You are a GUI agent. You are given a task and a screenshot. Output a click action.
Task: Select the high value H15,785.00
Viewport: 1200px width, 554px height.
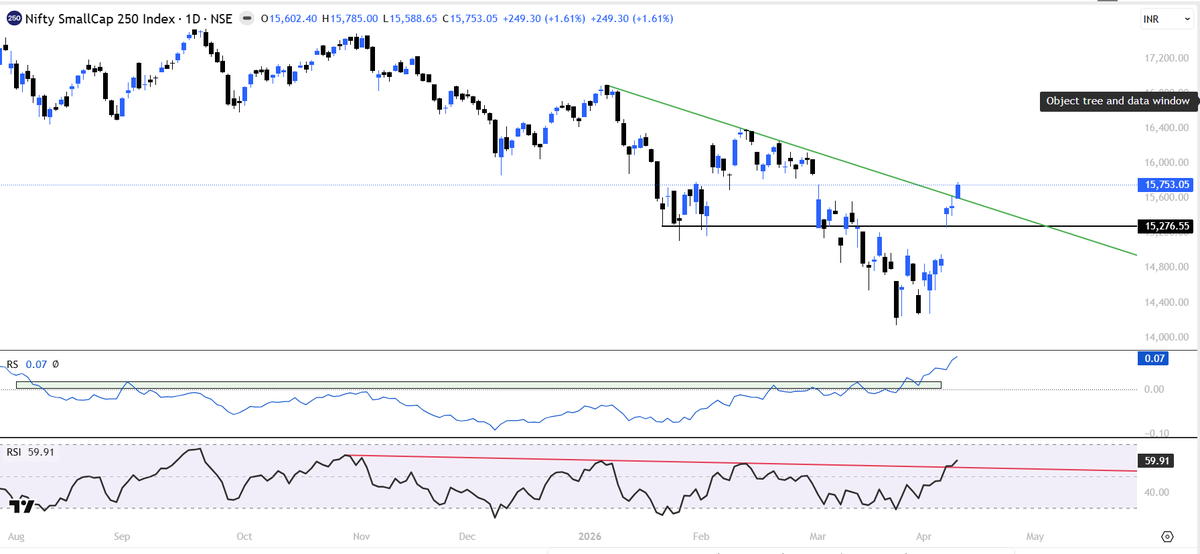pos(351,18)
